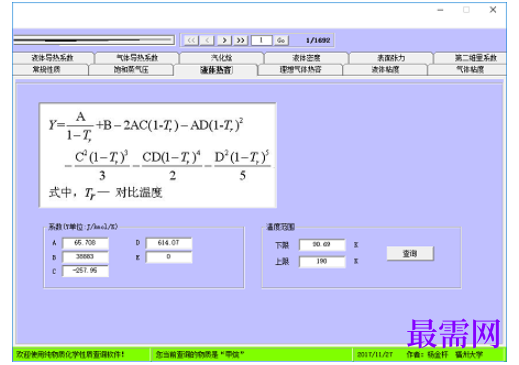This screenshot has height=365, width=519.
Task: Click the coefficient C field showing -257.95
Action: pyautogui.click(x=85, y=270)
